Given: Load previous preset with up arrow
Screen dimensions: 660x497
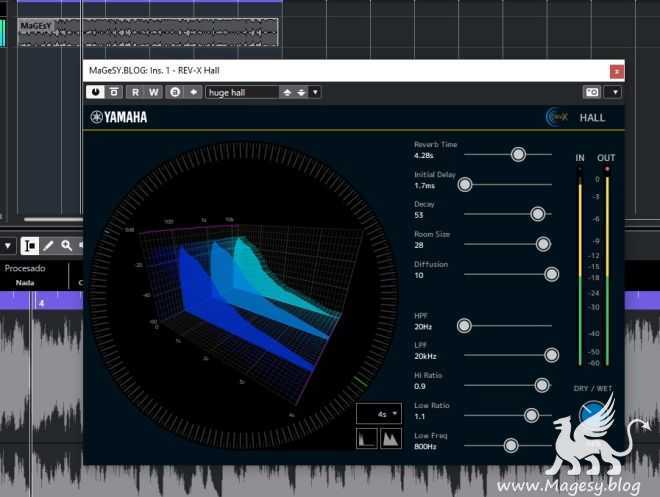Looking at the screenshot, I should coord(287,92).
